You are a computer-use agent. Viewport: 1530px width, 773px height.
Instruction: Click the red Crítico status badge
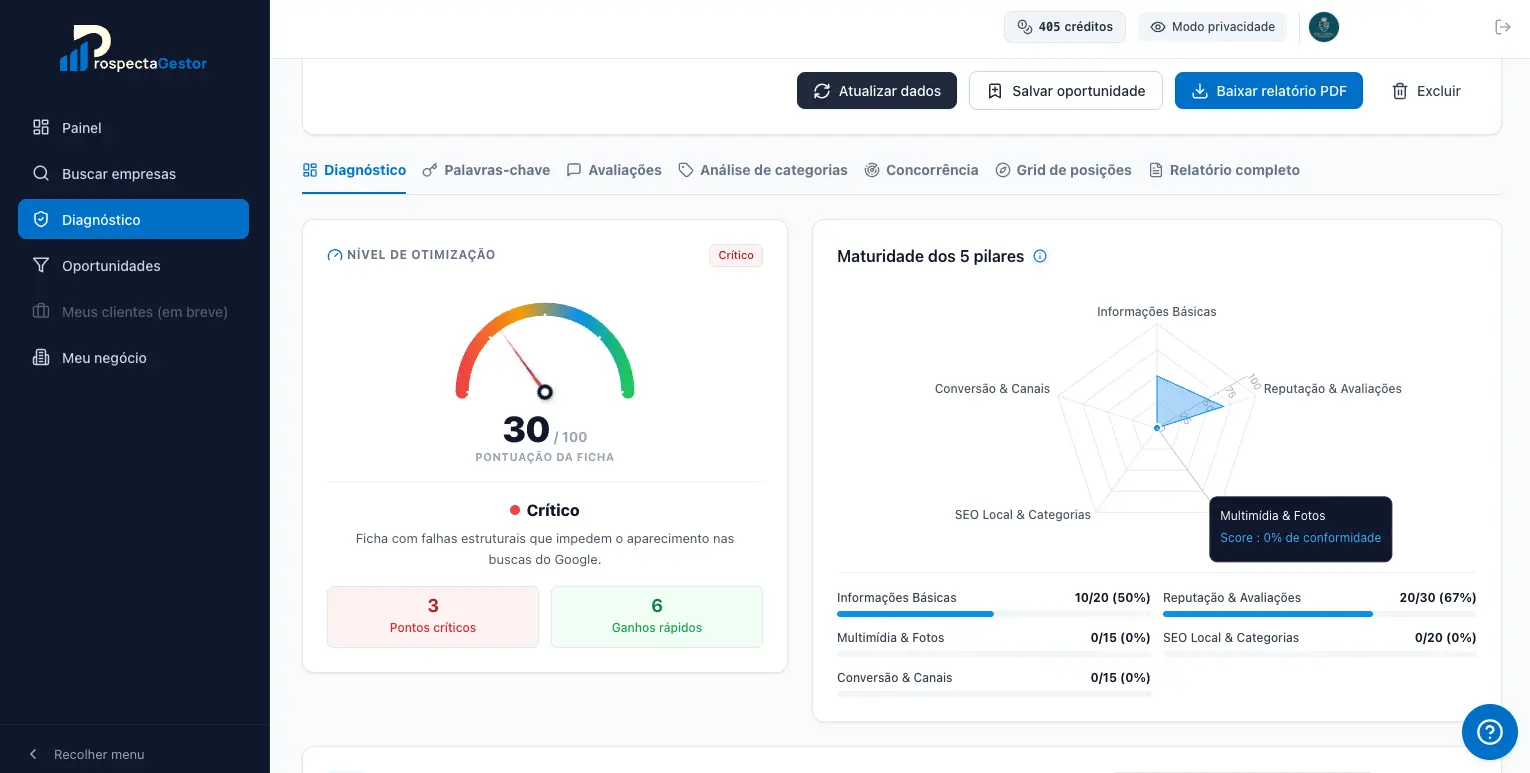click(x=736, y=256)
